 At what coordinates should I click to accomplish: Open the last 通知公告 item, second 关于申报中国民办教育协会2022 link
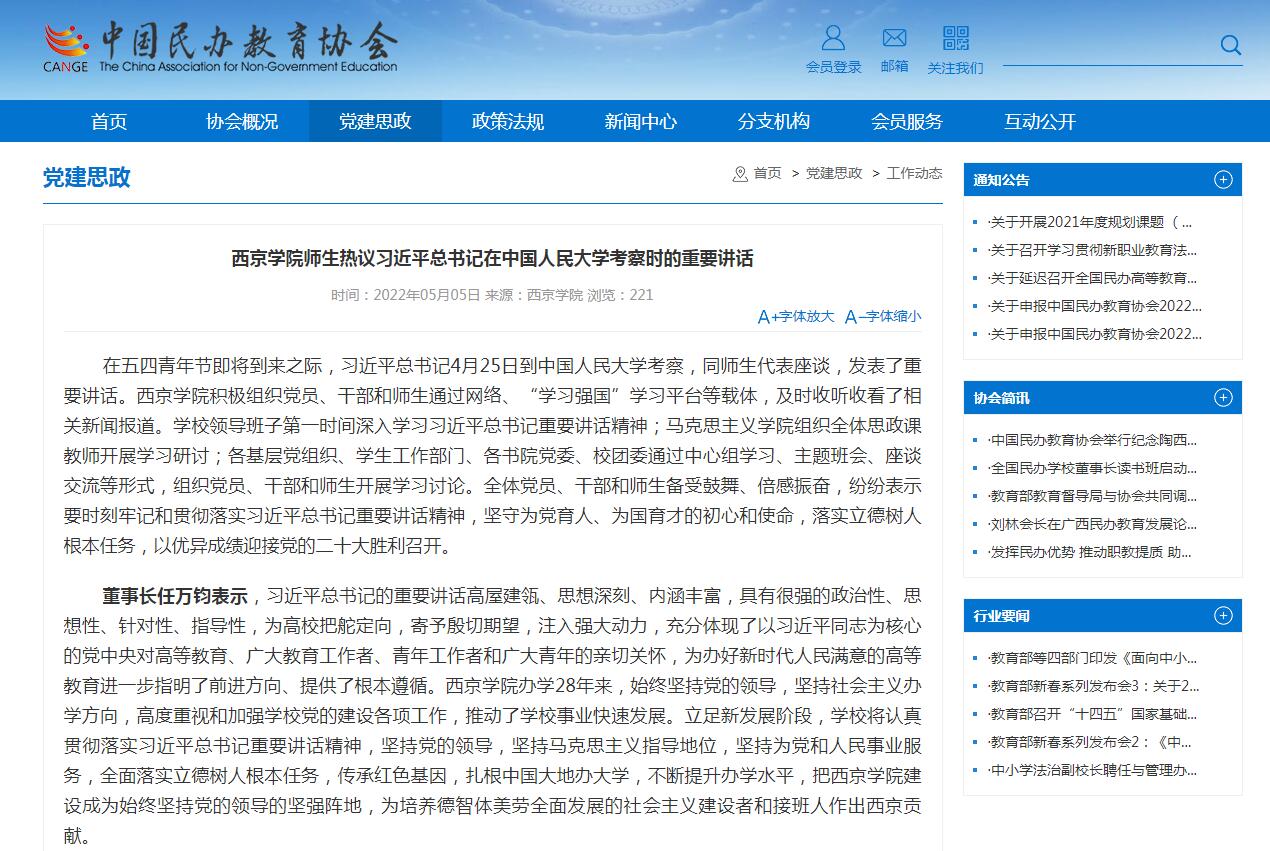point(1095,334)
